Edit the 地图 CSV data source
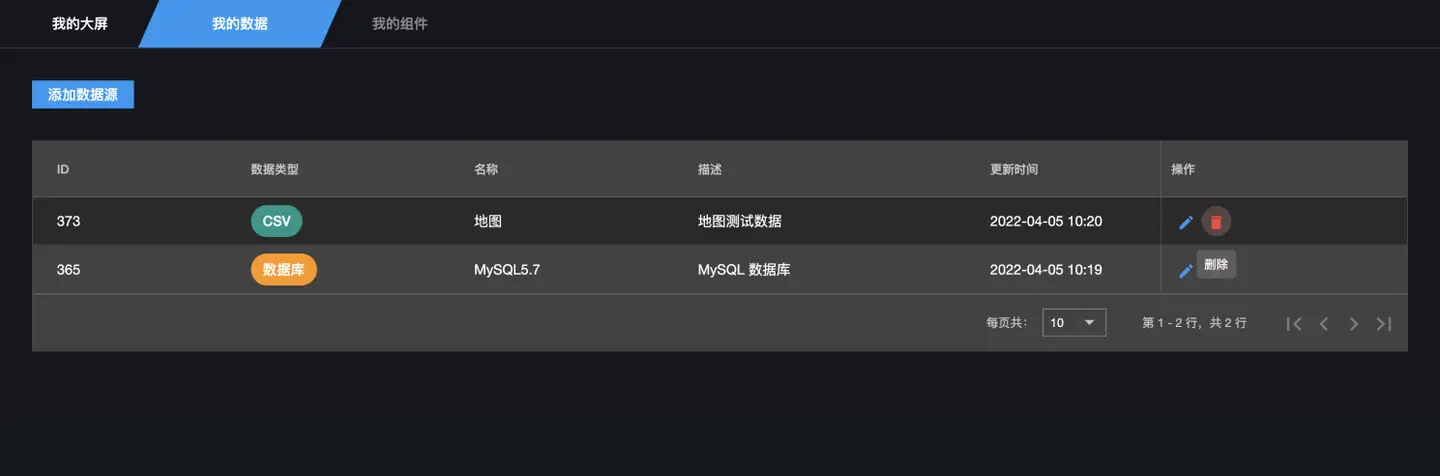1440x476 pixels. click(1186, 222)
